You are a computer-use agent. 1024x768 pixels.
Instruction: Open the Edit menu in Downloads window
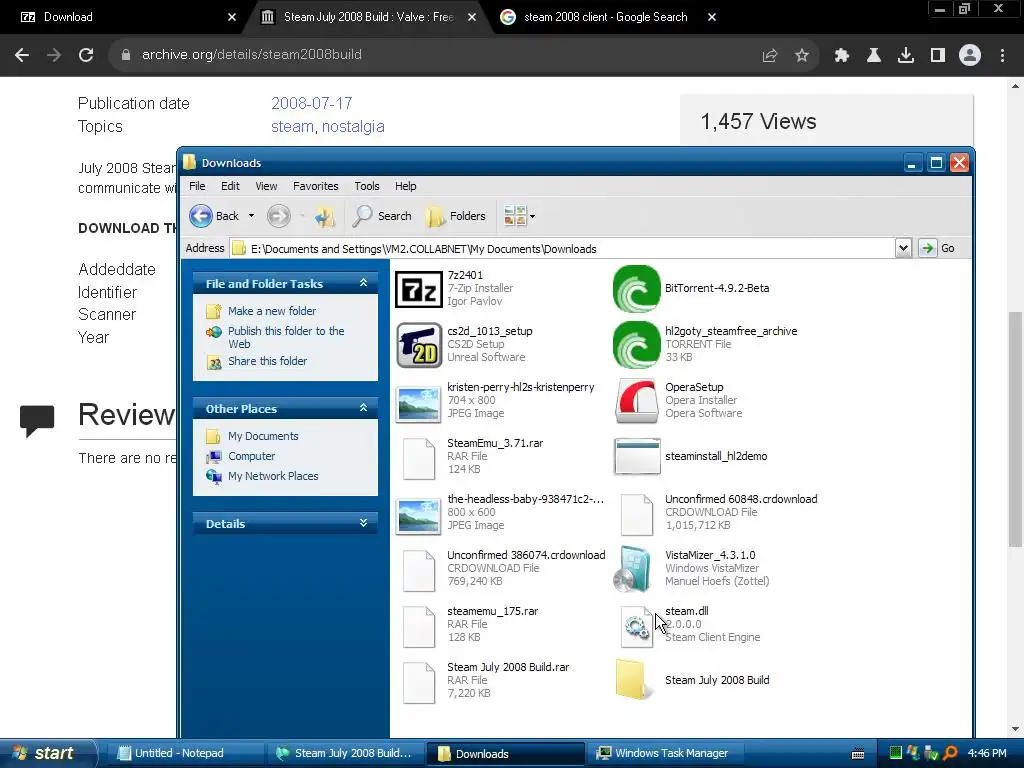tap(230, 186)
